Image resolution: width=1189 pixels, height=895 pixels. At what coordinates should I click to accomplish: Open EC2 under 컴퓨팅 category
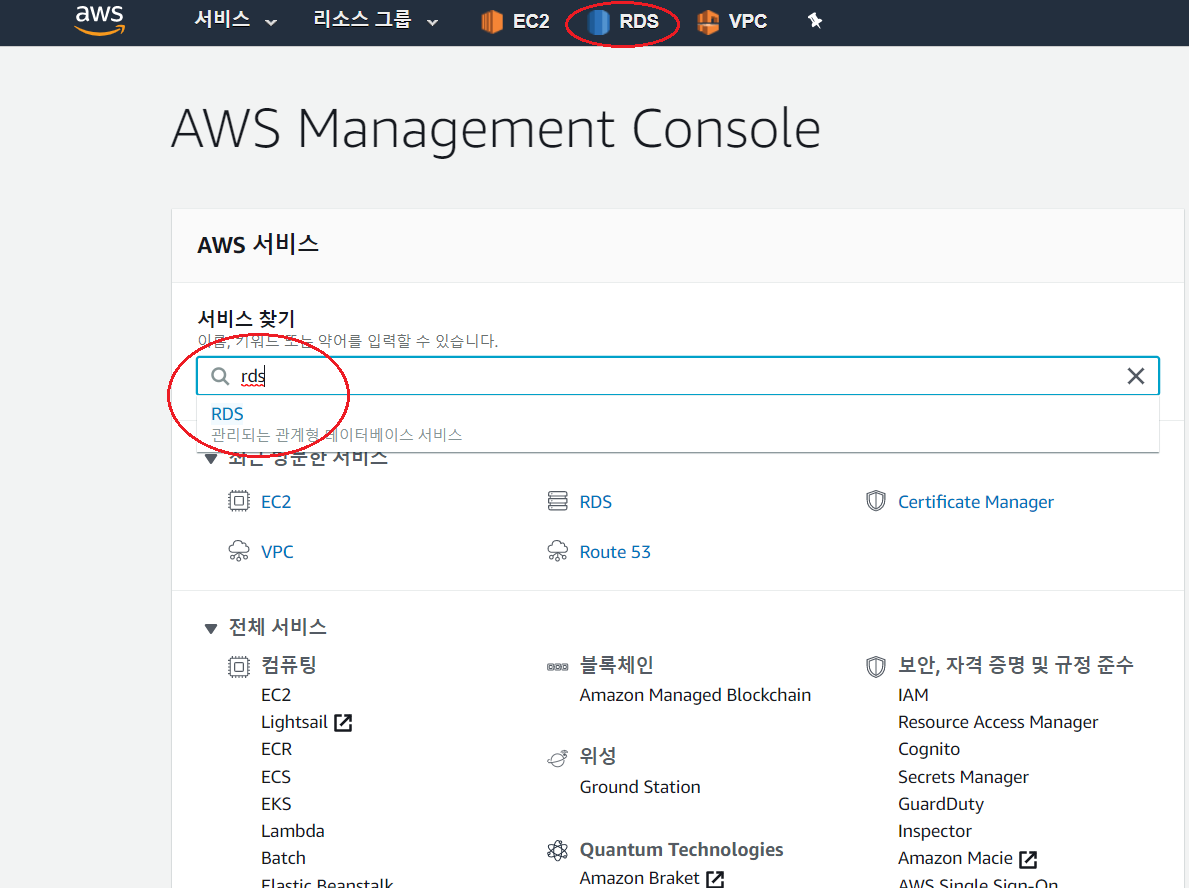pyautogui.click(x=276, y=696)
